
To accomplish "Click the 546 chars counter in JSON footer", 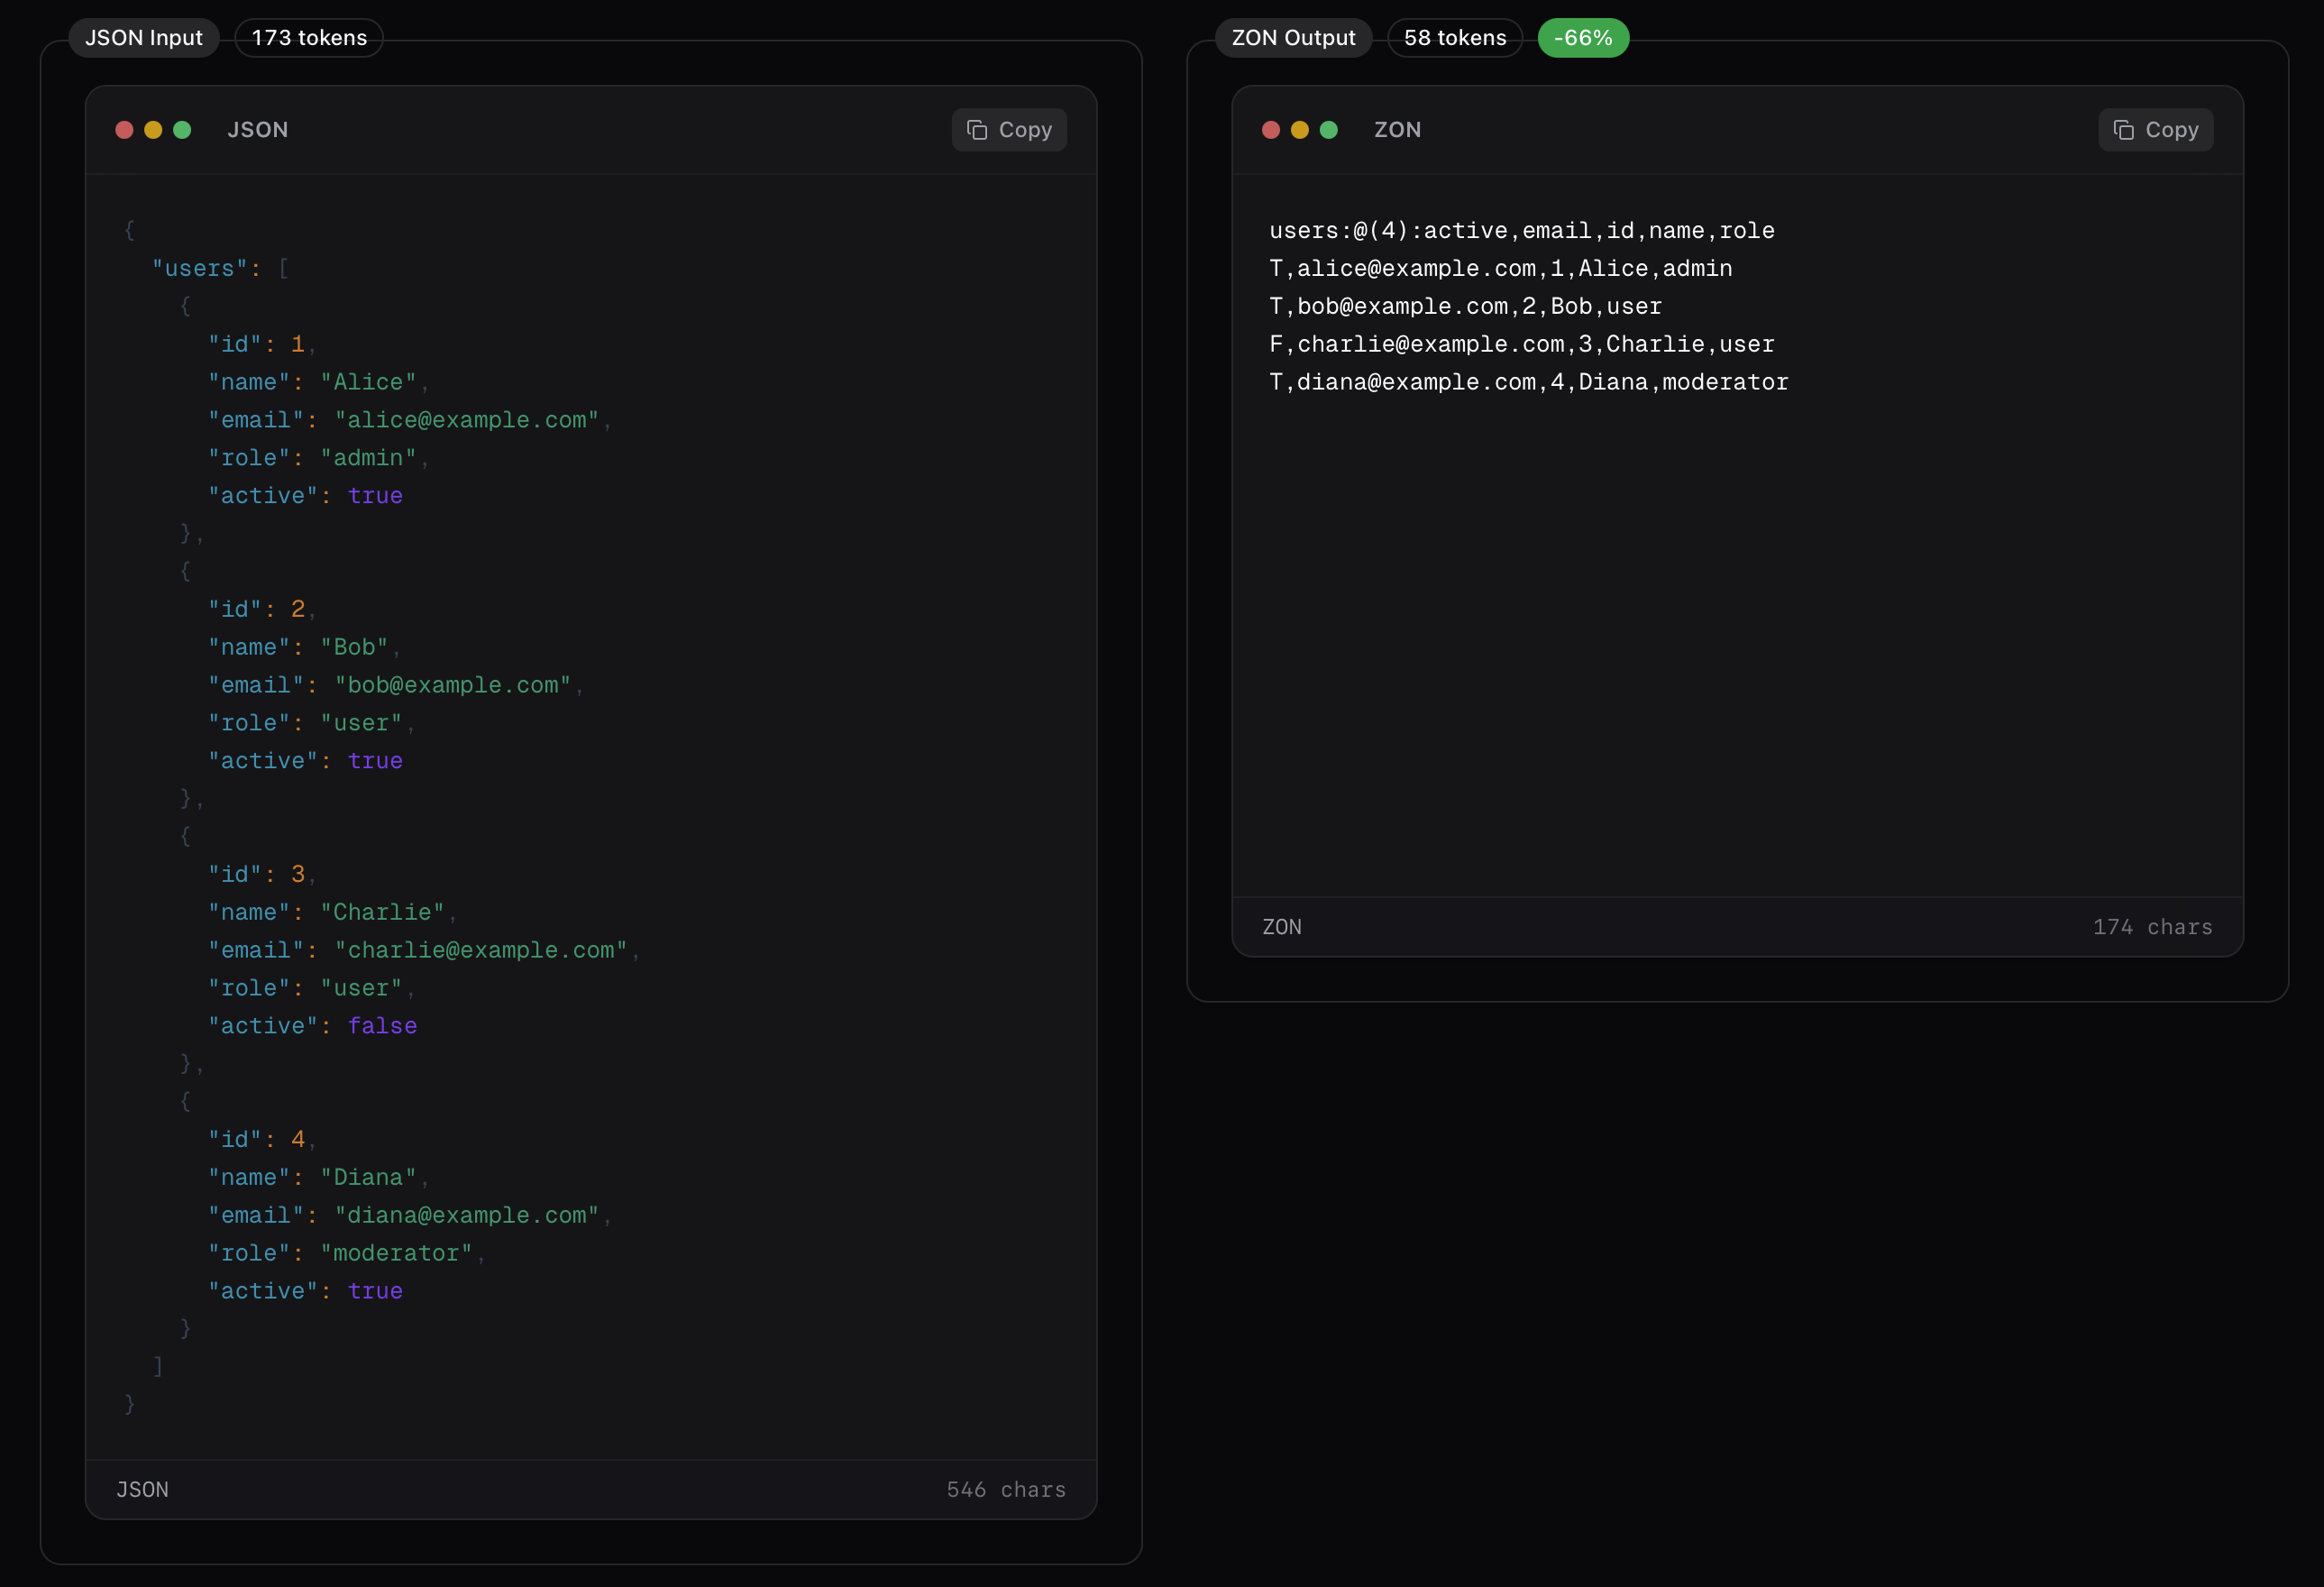I will click(1005, 1490).
